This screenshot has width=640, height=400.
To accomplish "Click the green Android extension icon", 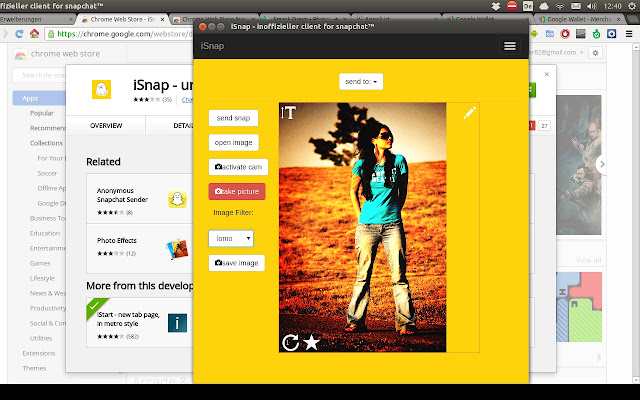I will click(x=534, y=34).
